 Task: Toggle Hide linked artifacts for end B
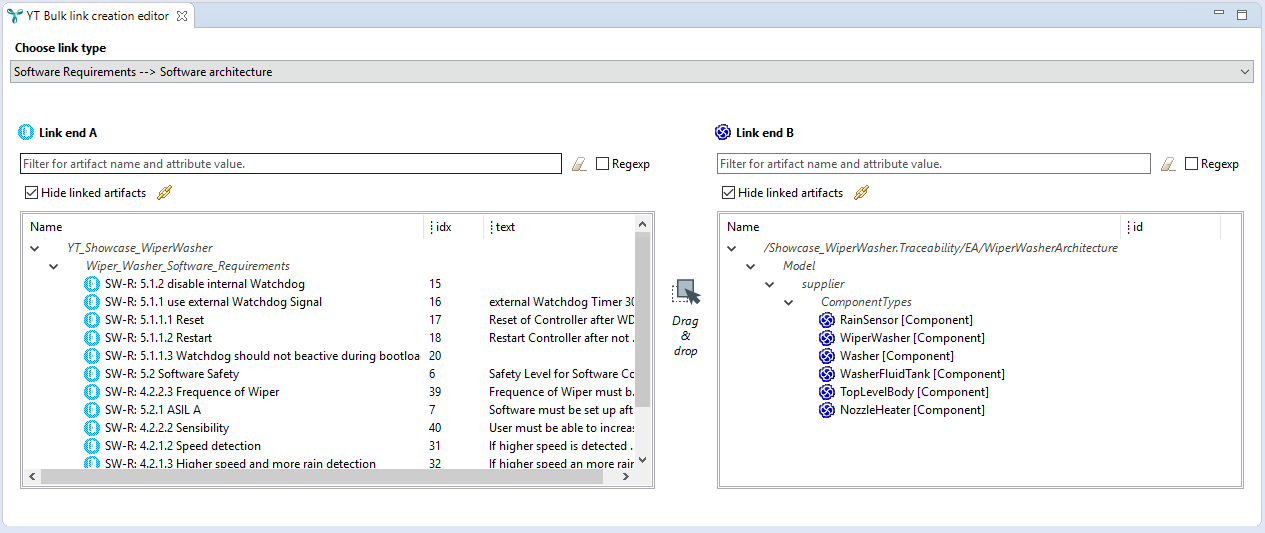coord(728,193)
